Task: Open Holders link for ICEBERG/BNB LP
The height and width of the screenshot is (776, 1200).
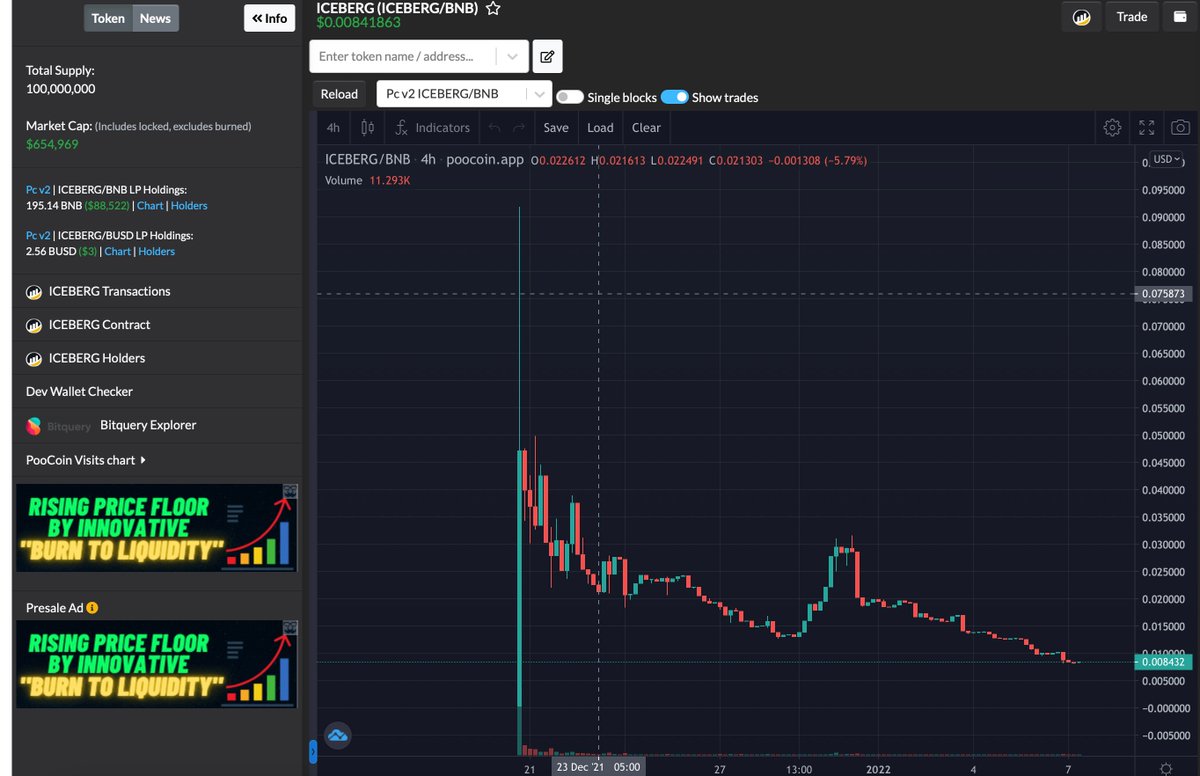Action: [189, 206]
